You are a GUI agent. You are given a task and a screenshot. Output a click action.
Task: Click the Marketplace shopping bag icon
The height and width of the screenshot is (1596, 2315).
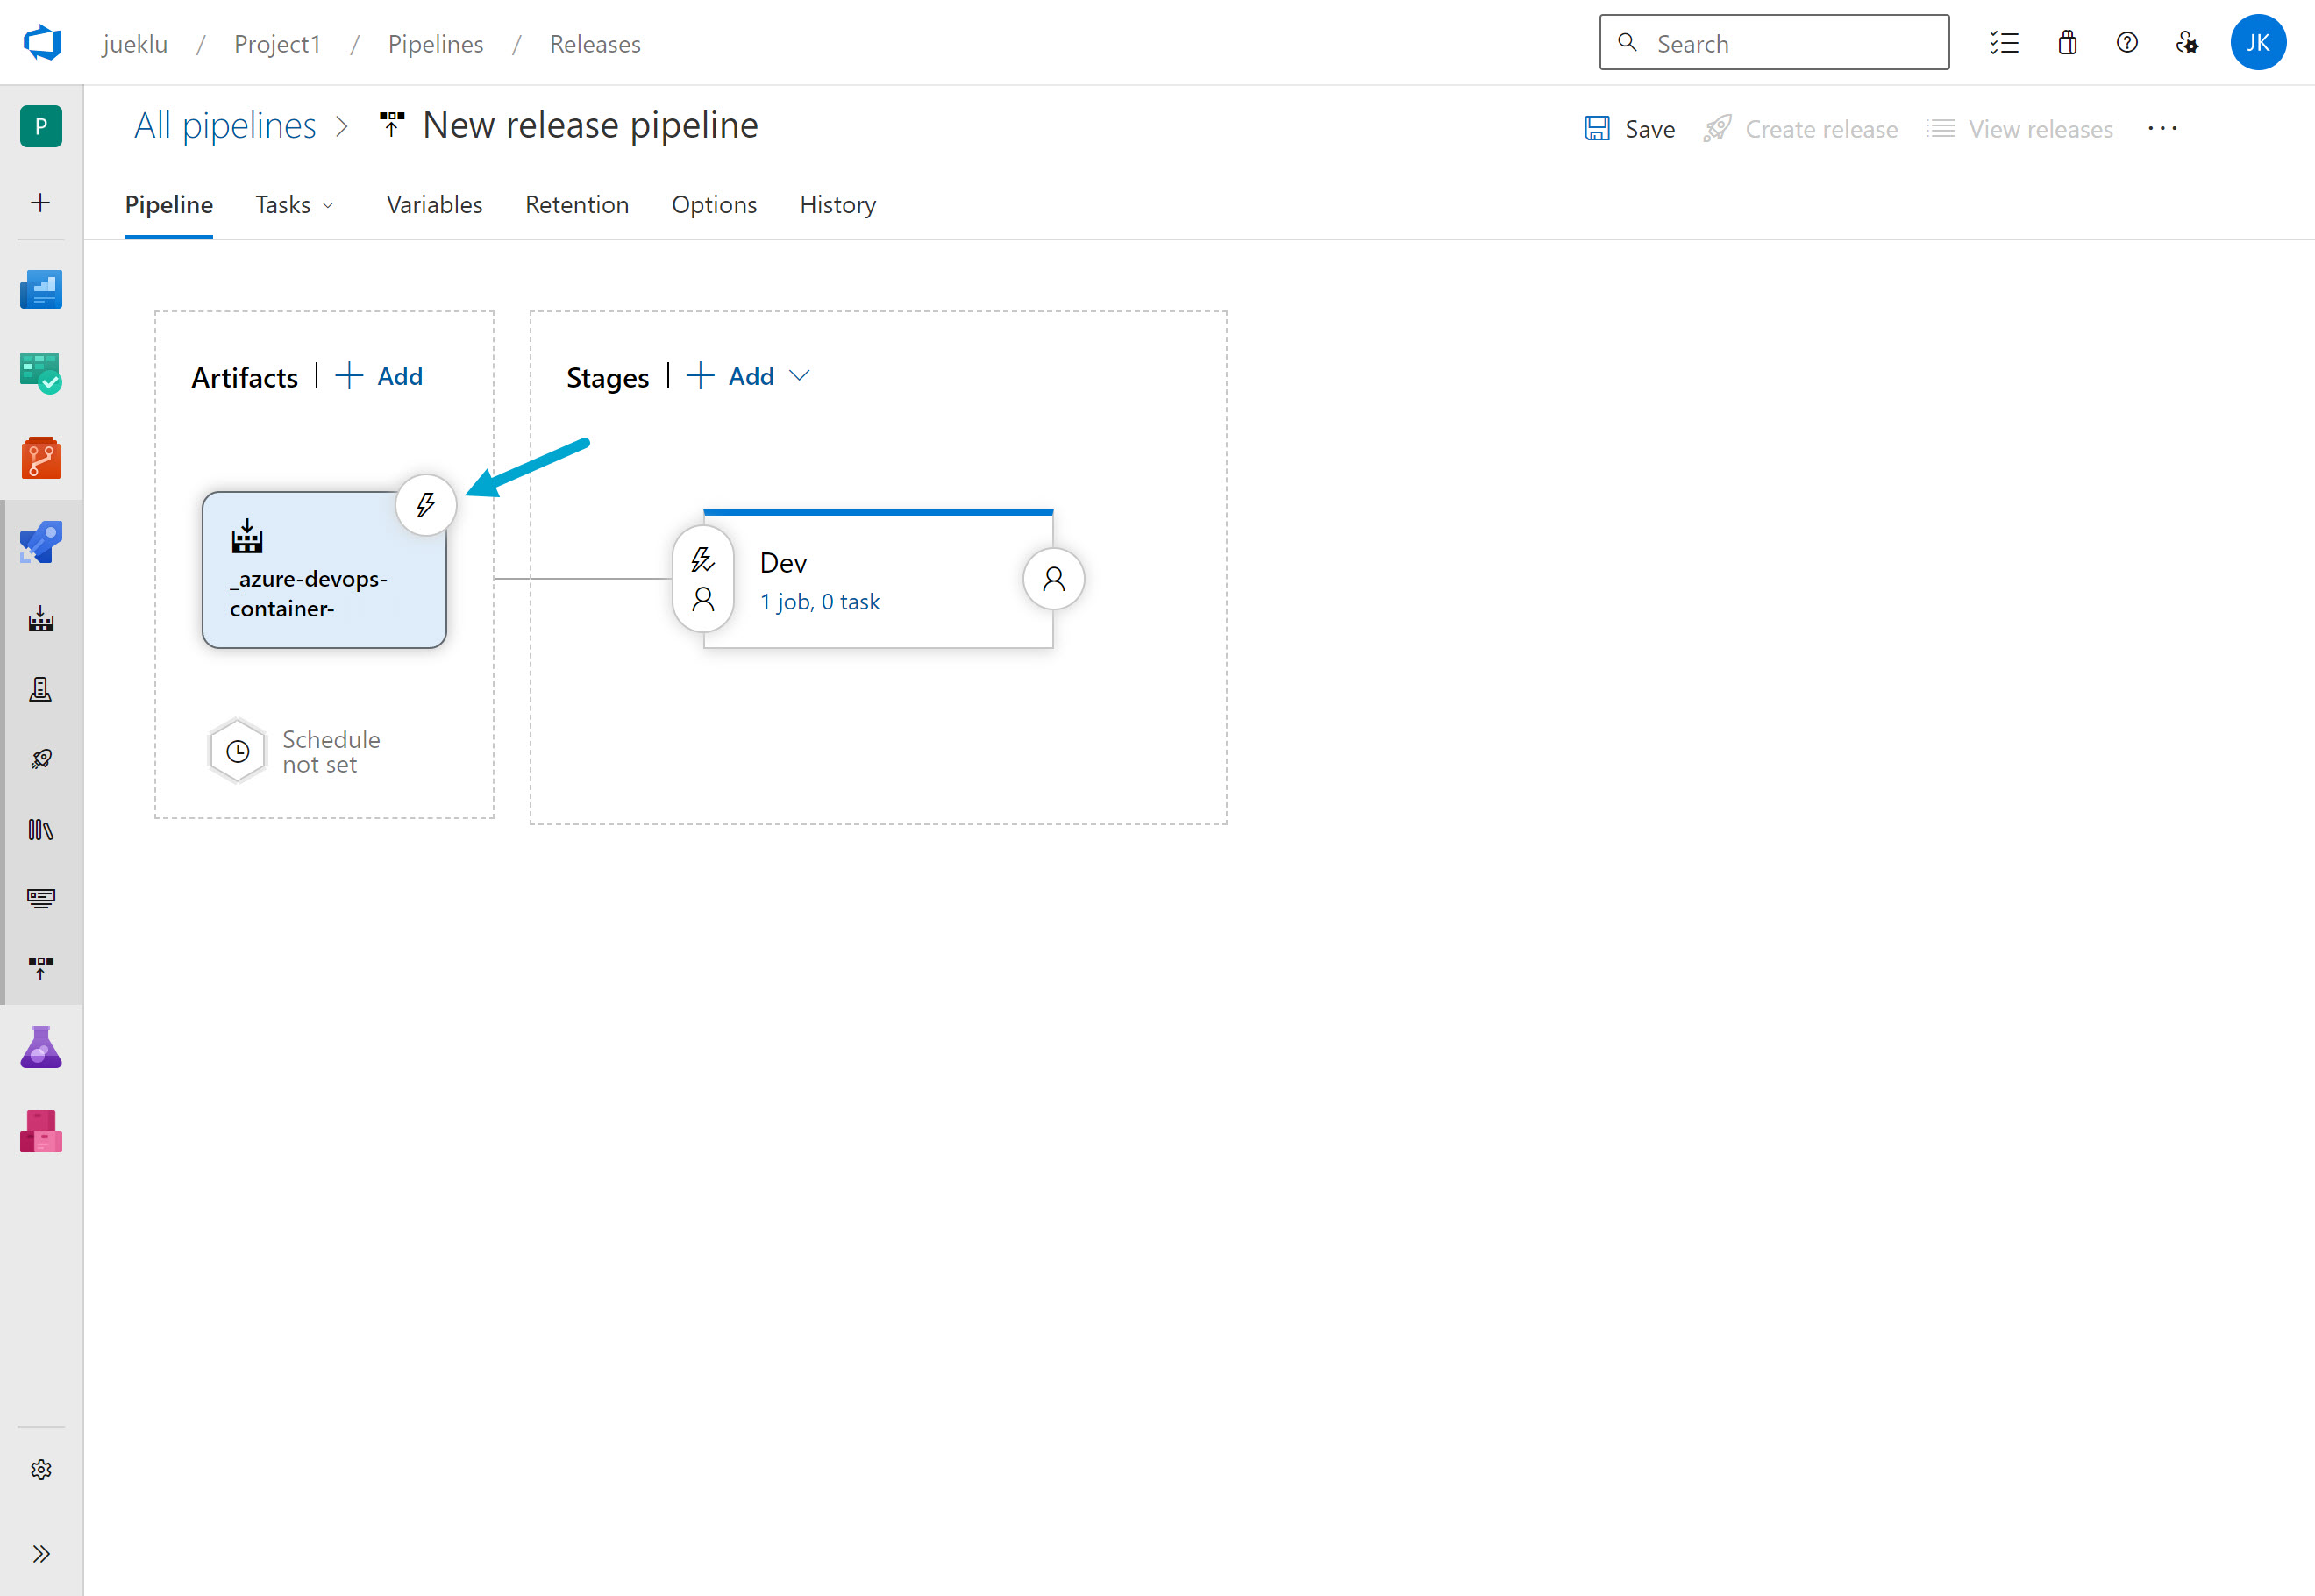click(x=2067, y=43)
